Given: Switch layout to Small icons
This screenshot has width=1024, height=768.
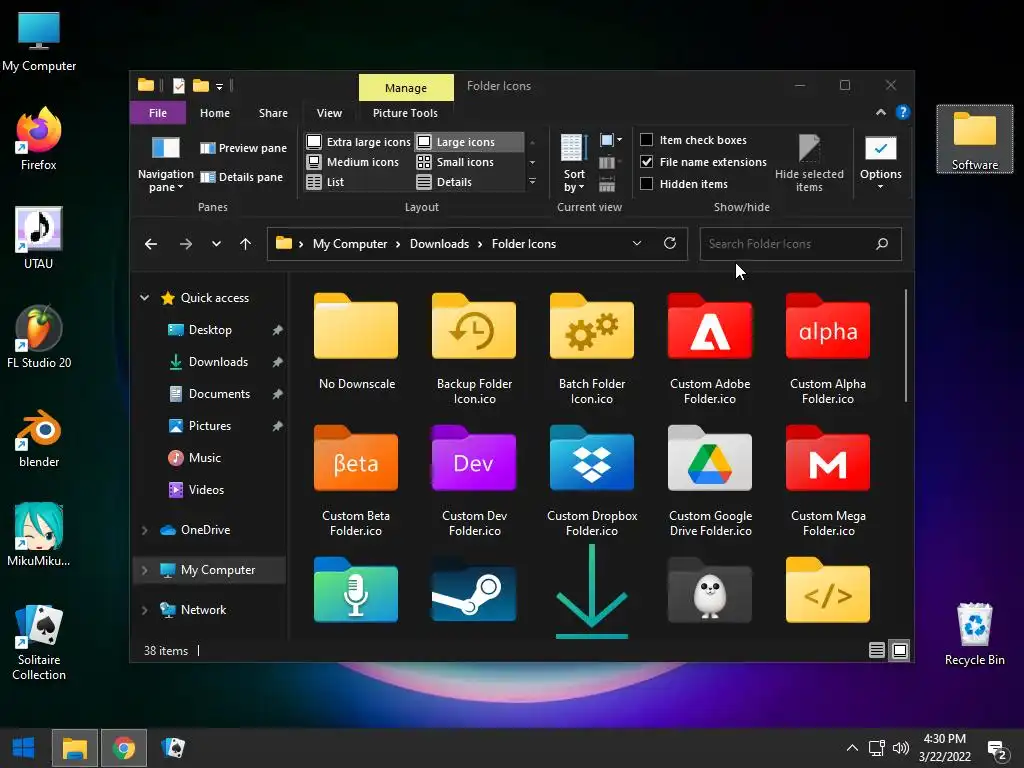Looking at the screenshot, I should coord(455,162).
